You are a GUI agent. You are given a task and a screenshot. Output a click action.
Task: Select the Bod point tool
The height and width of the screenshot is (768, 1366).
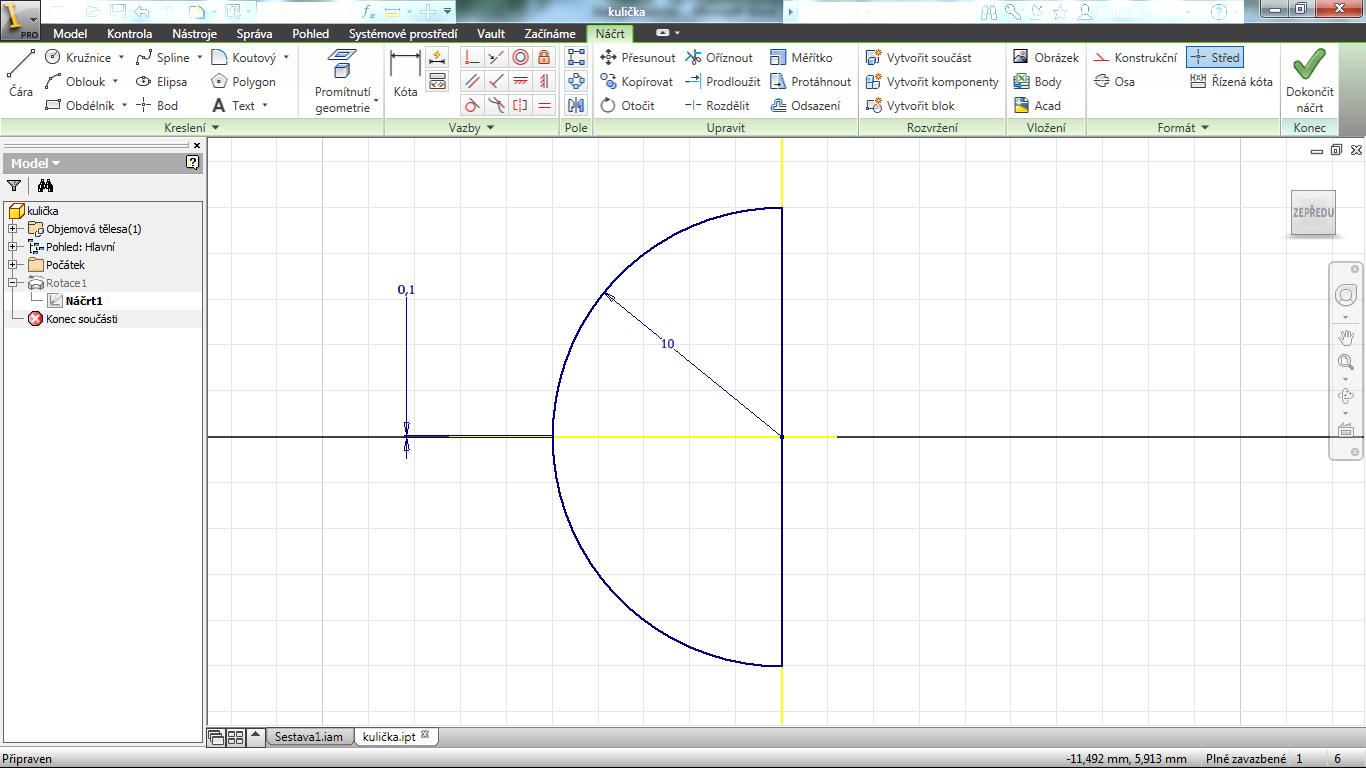[x=157, y=105]
